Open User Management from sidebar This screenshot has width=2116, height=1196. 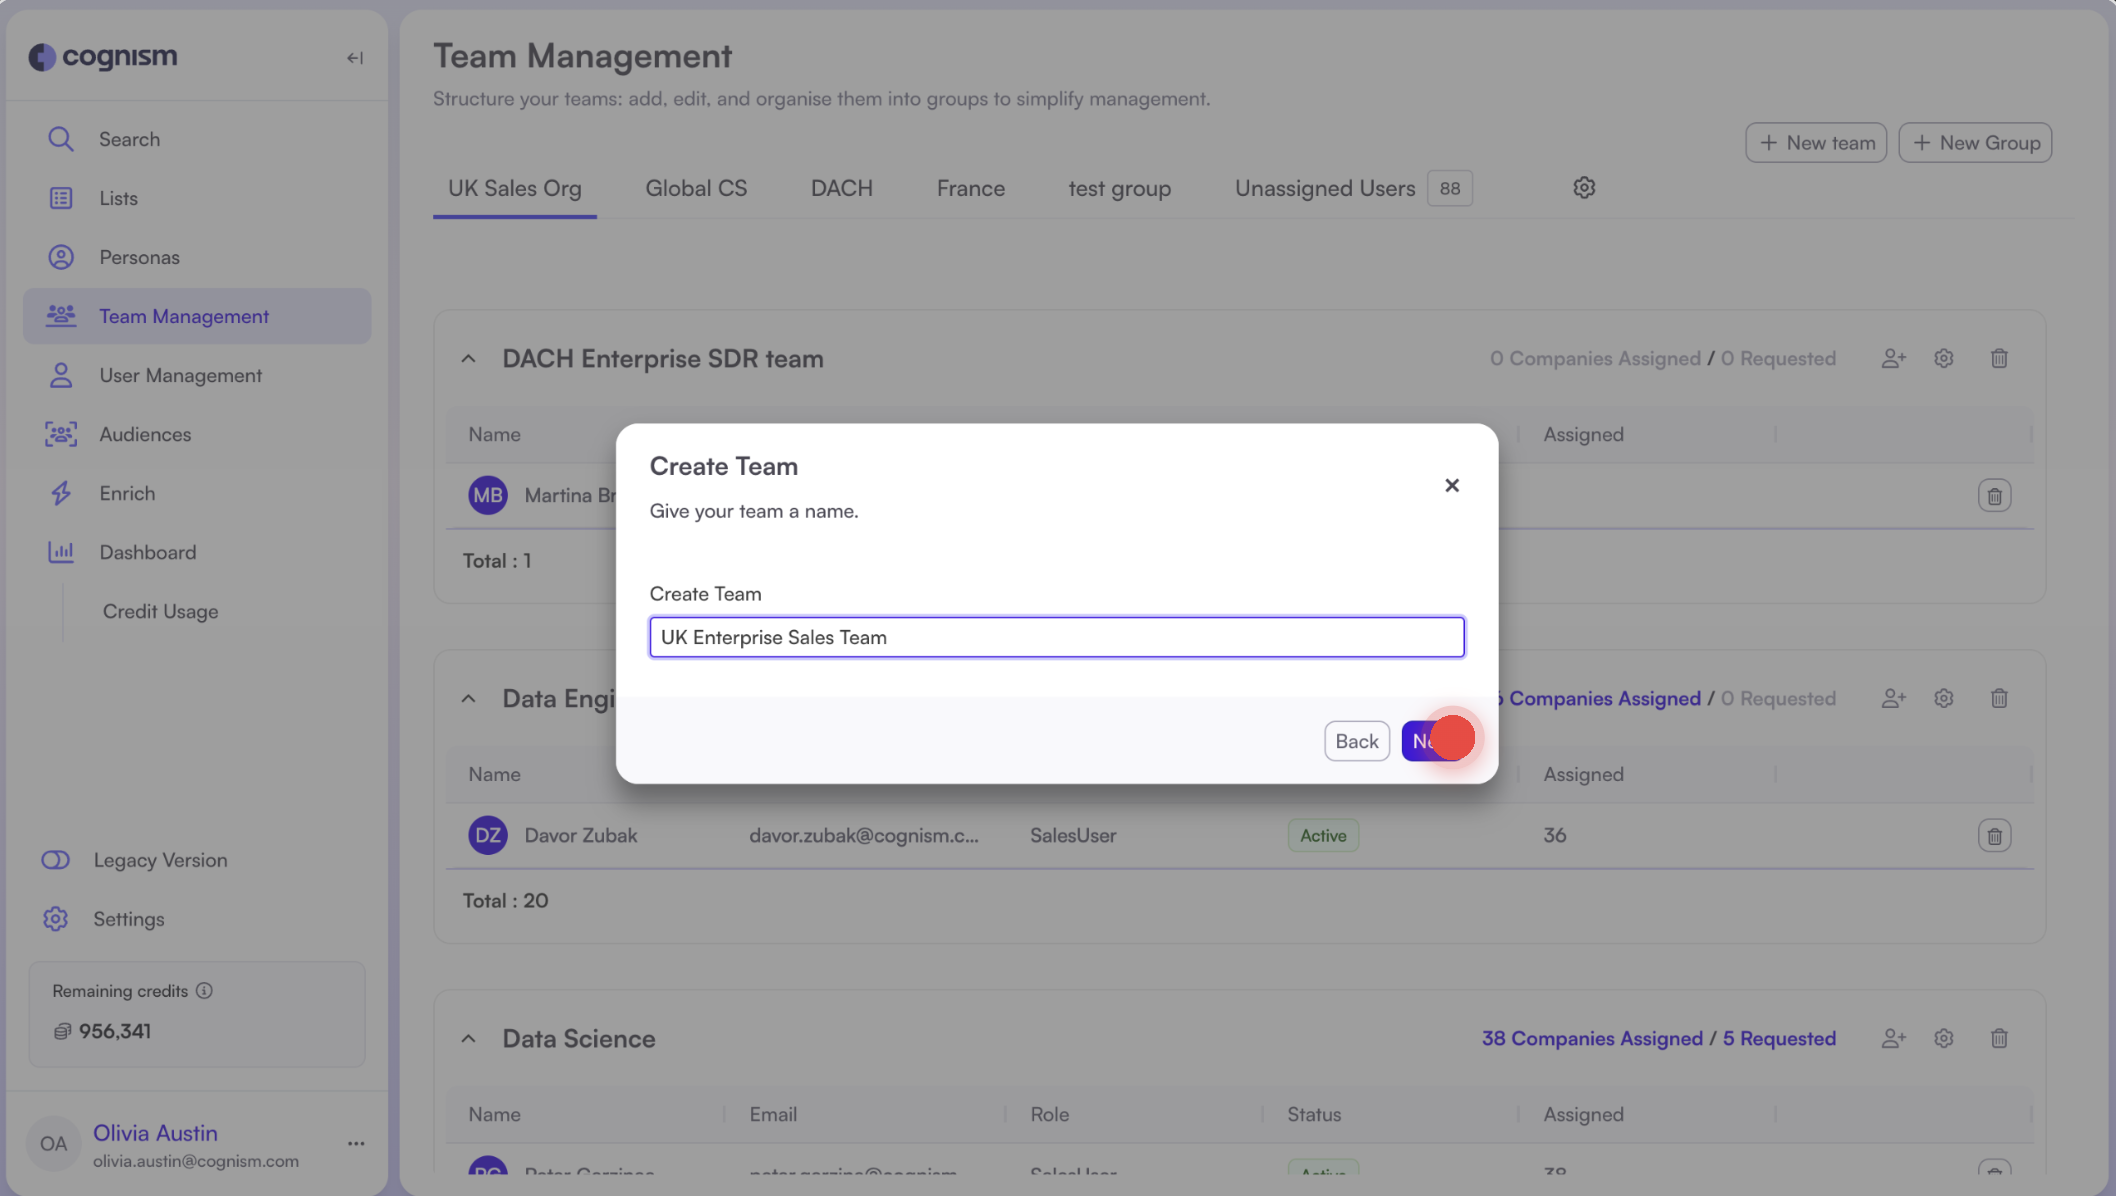point(180,375)
